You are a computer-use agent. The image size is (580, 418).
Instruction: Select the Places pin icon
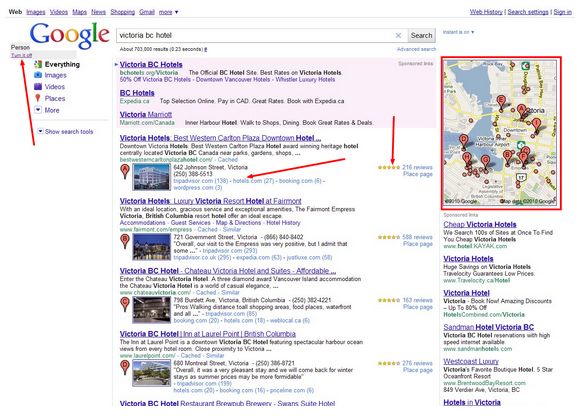[x=38, y=98]
